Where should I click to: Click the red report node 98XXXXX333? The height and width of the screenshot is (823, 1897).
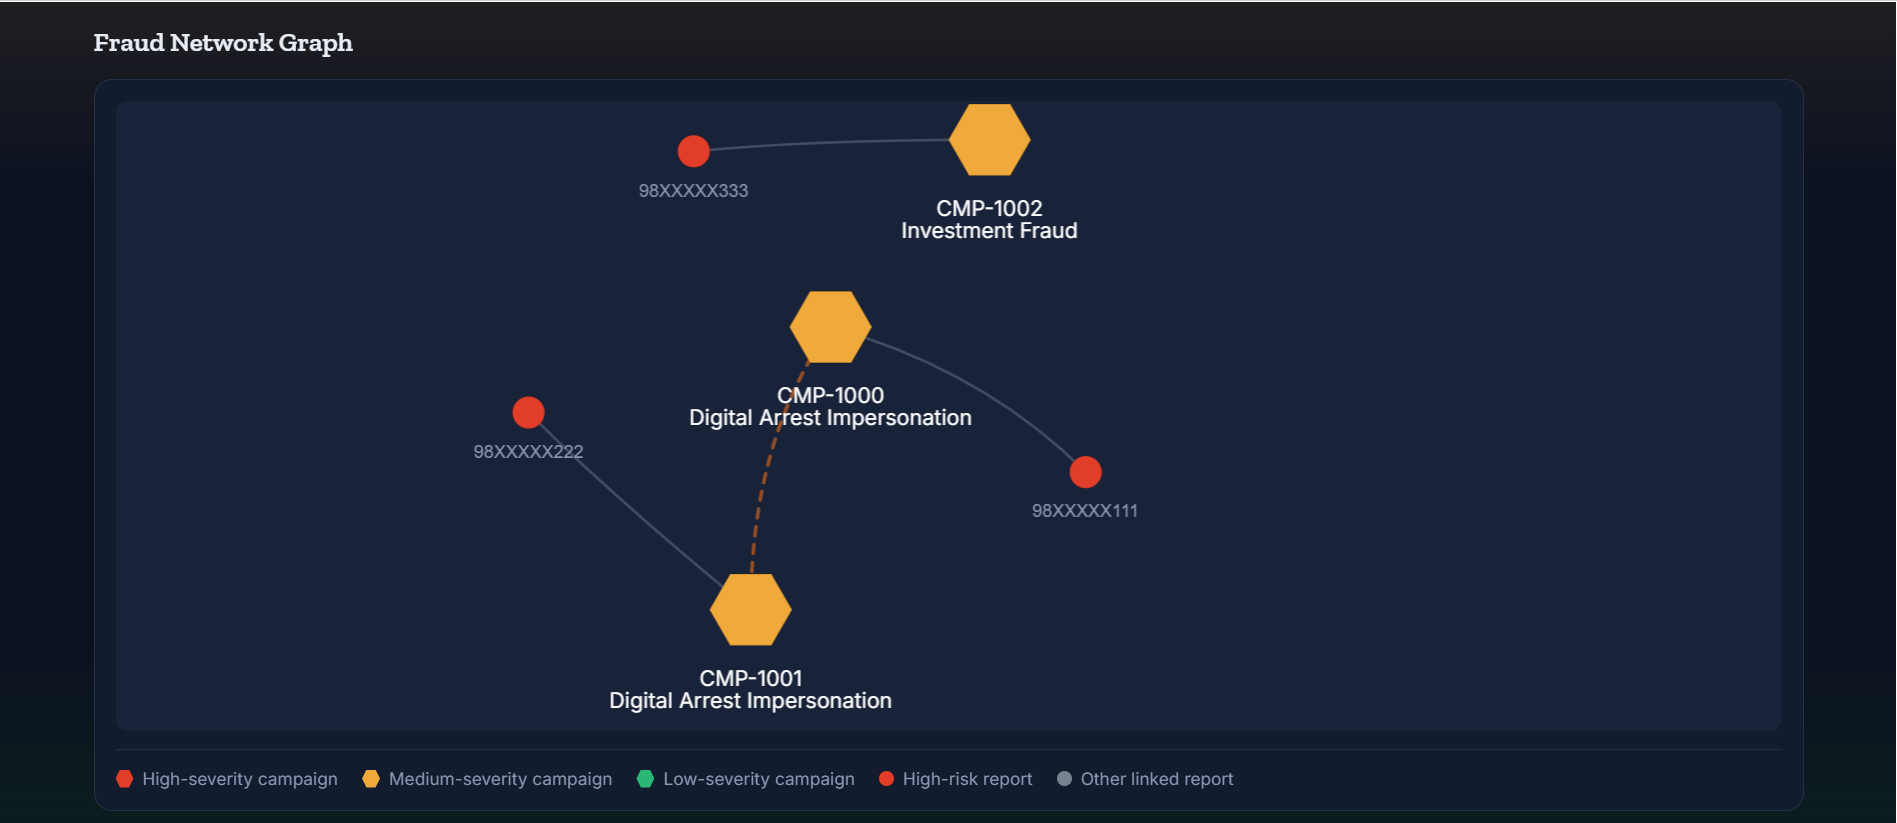pos(693,151)
